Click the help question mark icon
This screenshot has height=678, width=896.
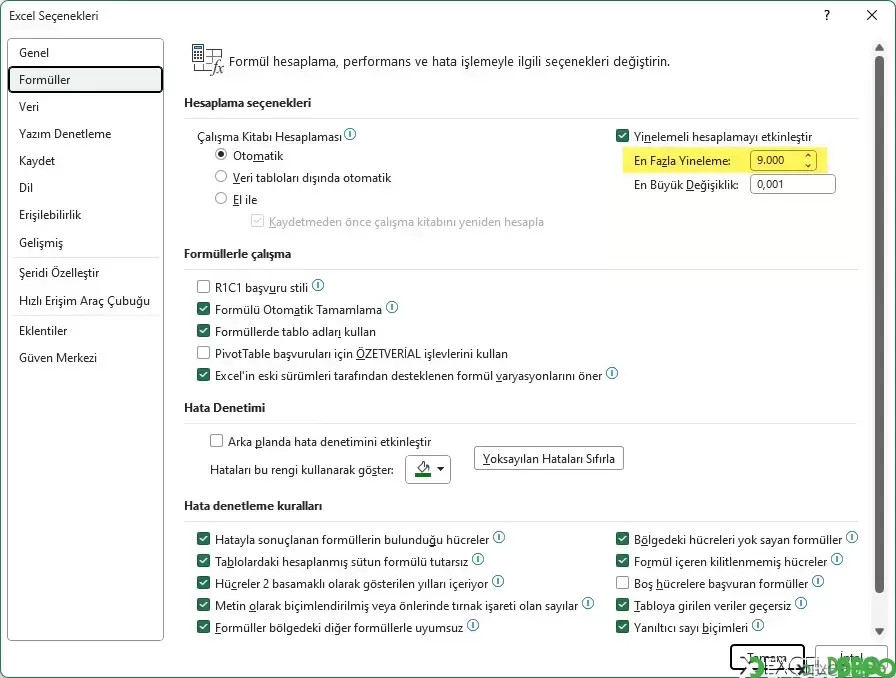827,15
